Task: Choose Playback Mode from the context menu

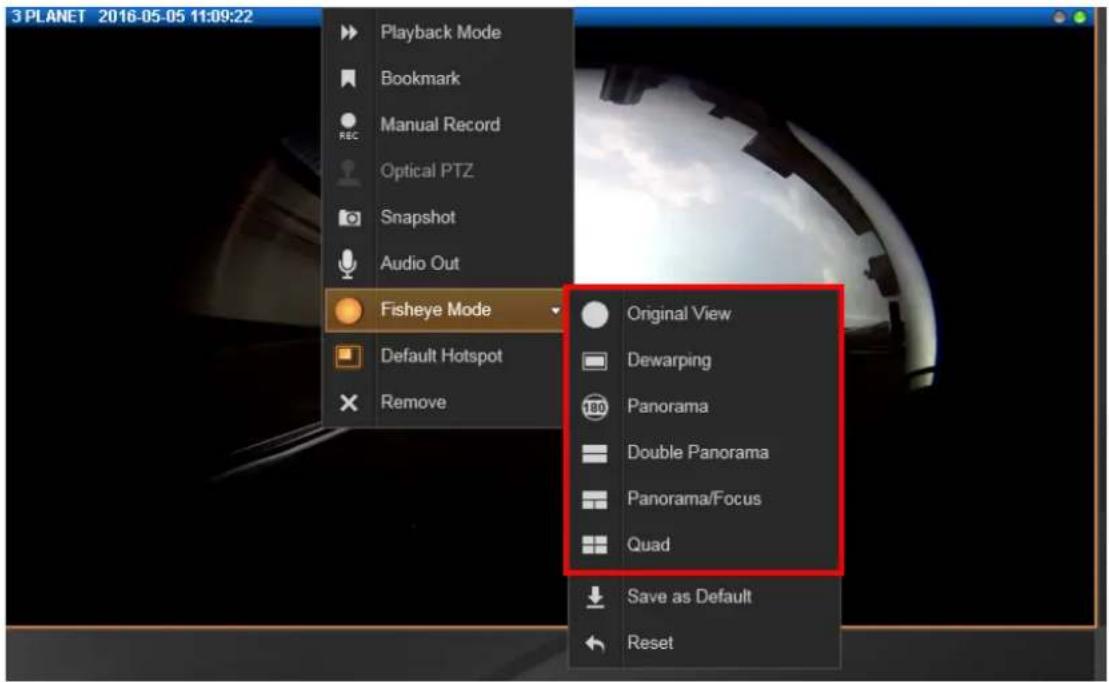Action: pos(448,33)
